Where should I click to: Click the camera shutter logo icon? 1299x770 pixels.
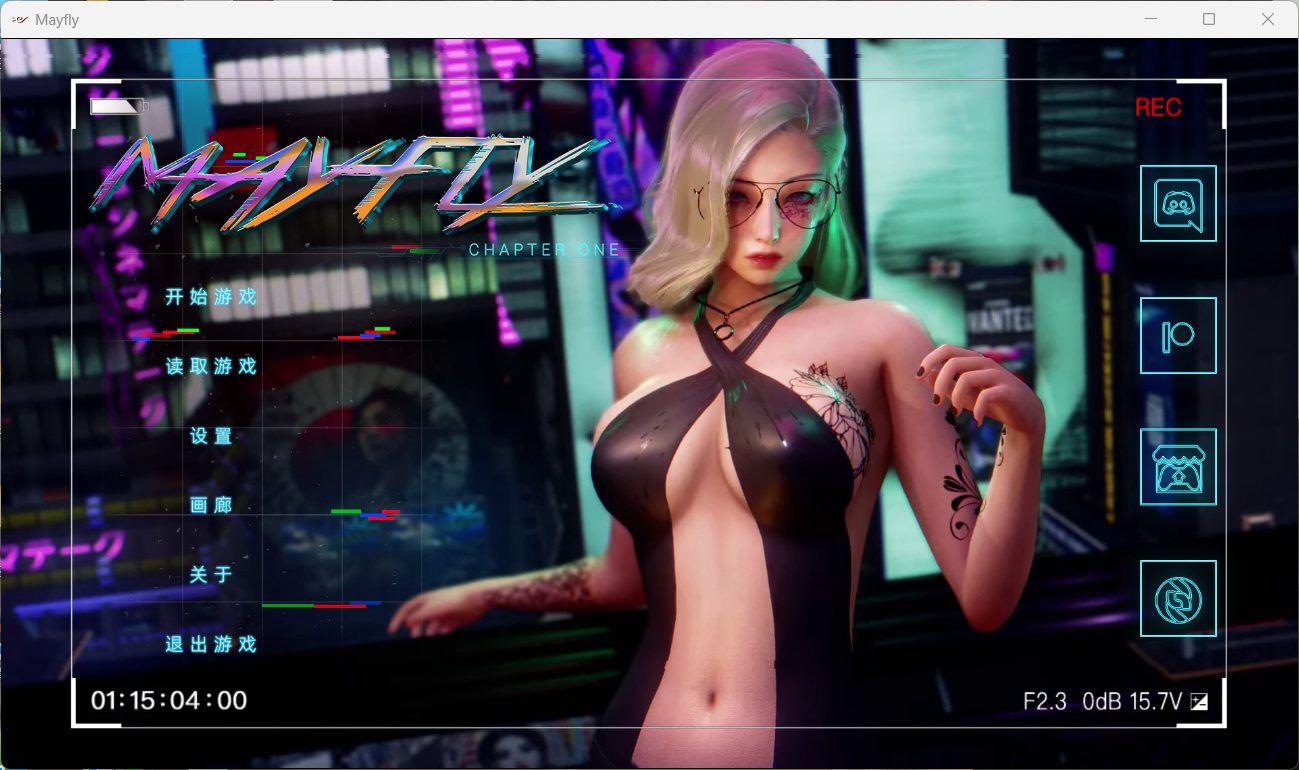[1178, 597]
